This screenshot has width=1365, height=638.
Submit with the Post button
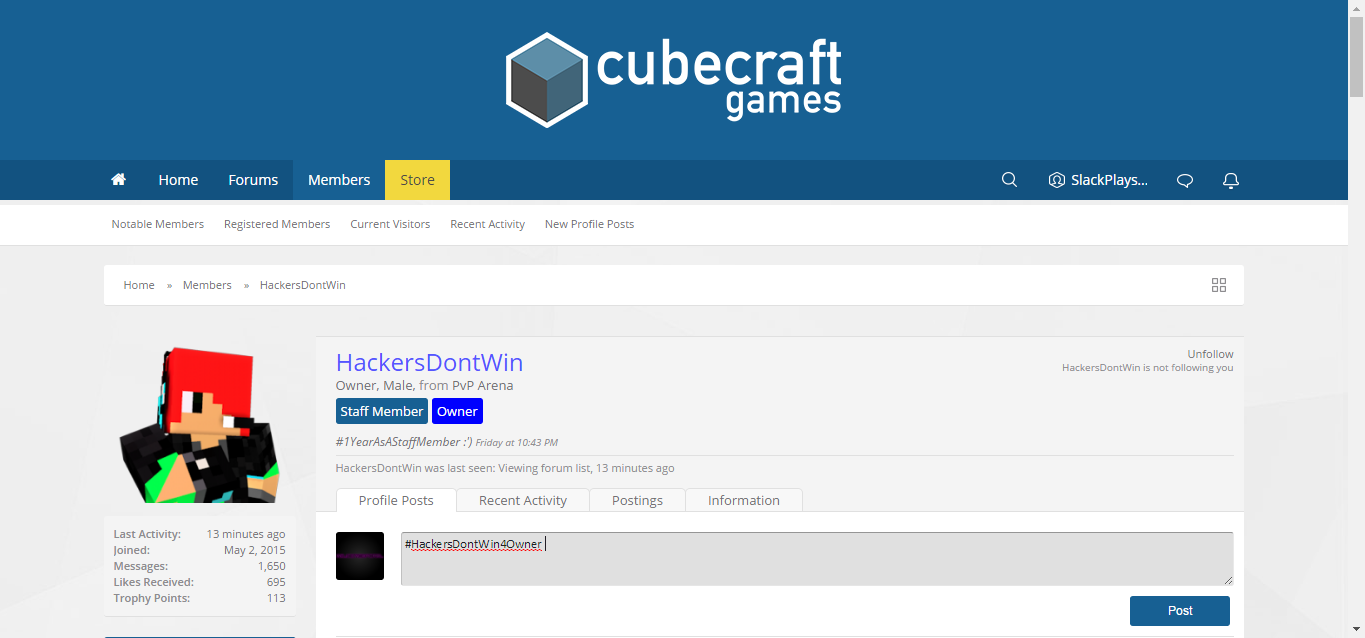[x=1180, y=610]
